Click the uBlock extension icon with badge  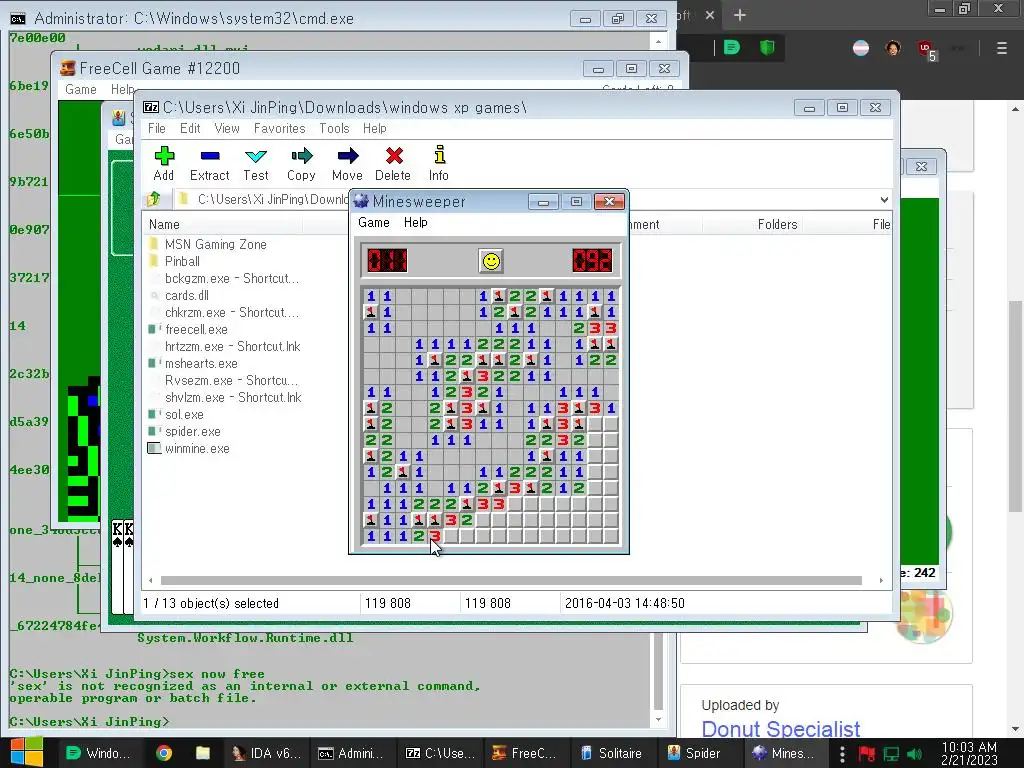point(927,50)
